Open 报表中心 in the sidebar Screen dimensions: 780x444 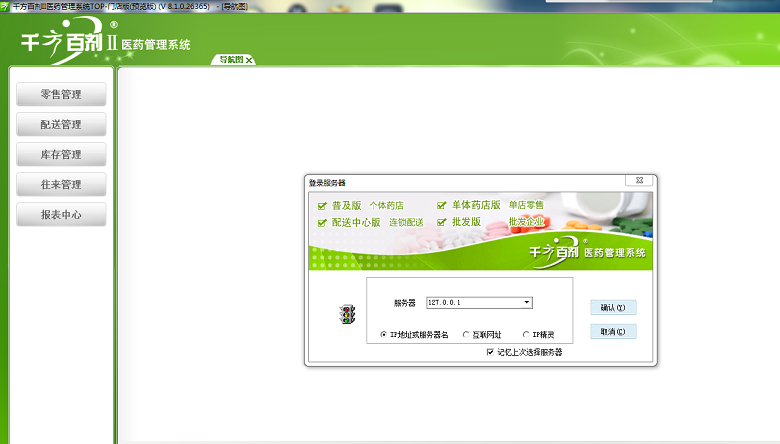coord(61,215)
